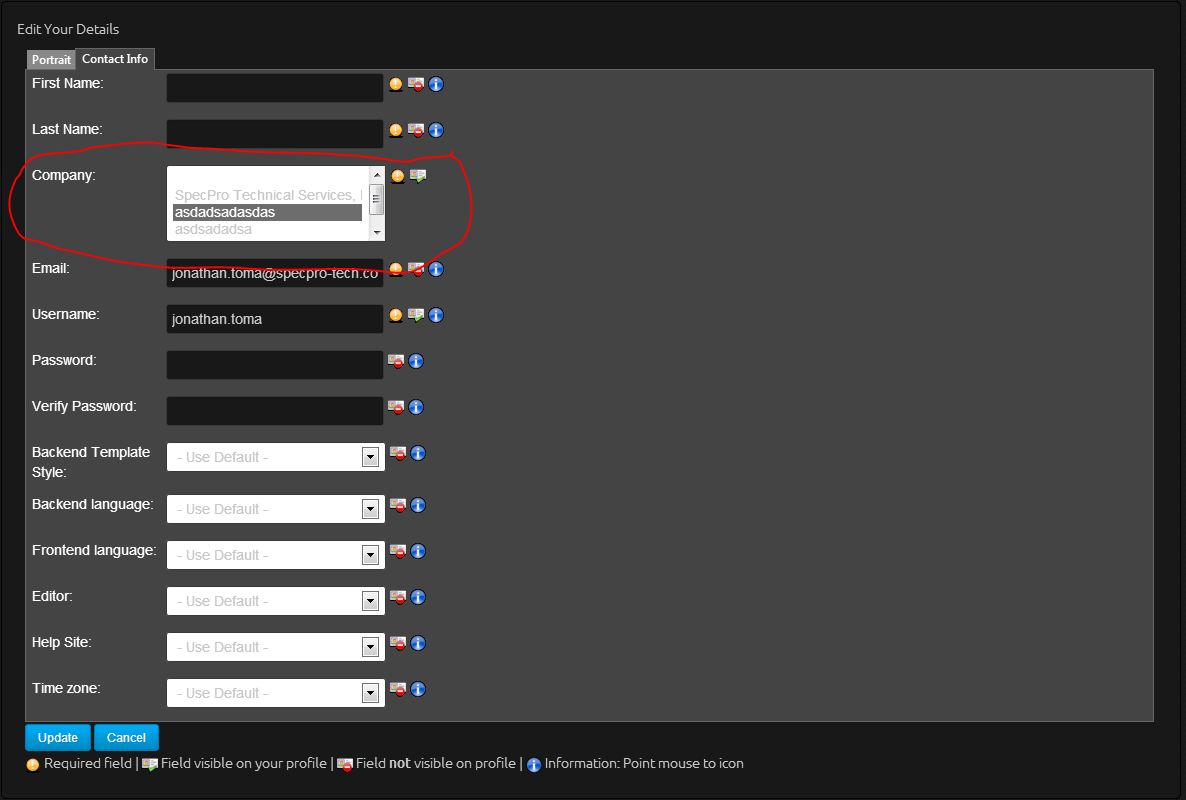Click the not-visible icon beside Verify Password
The height and width of the screenshot is (800, 1186).
396,408
